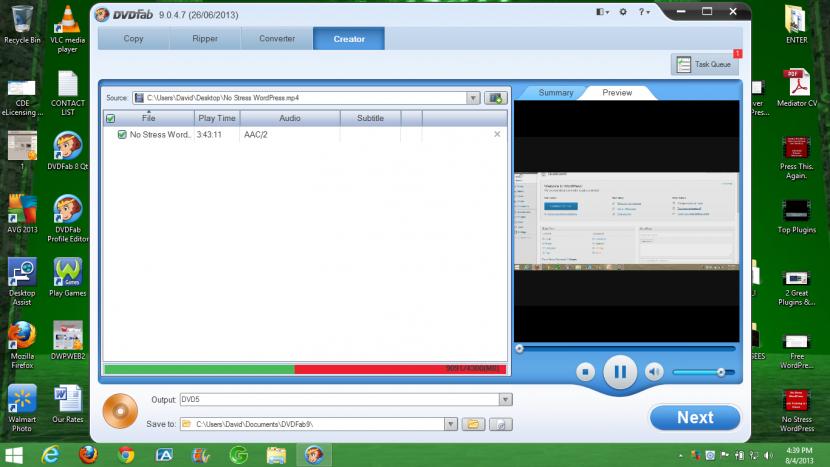Open Top Plugins desktop file

tap(796, 217)
